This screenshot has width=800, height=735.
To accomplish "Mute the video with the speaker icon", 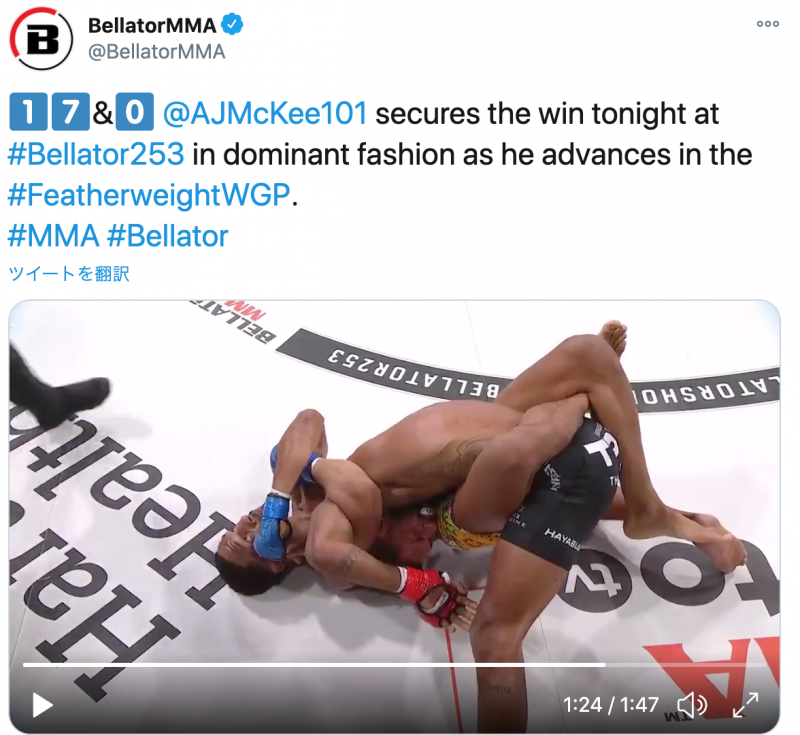I will (692, 705).
